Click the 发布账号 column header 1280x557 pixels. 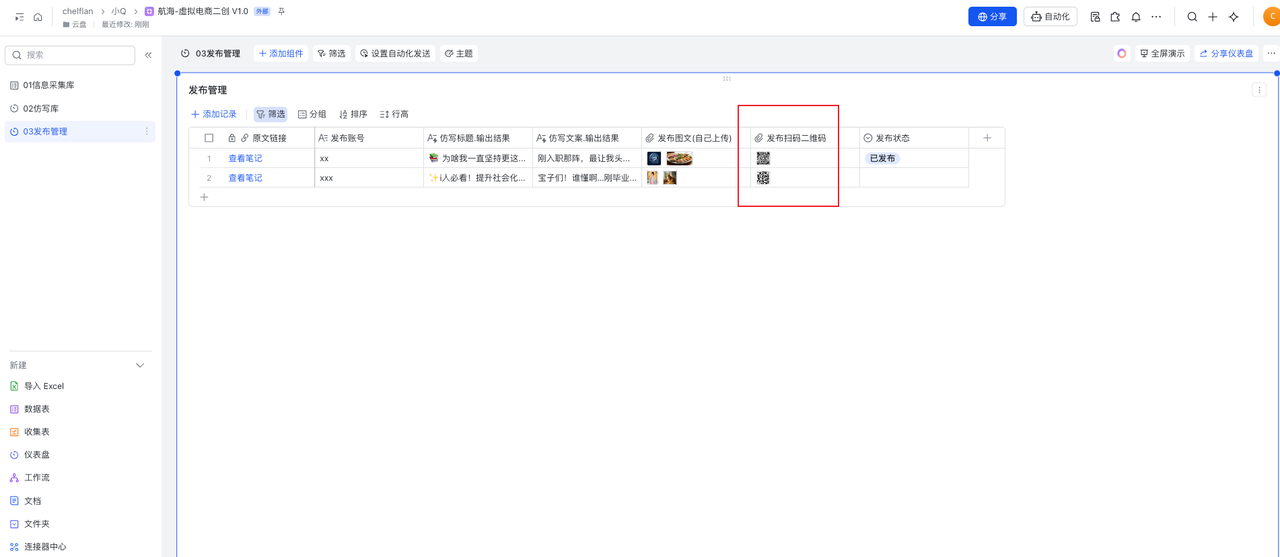point(367,138)
